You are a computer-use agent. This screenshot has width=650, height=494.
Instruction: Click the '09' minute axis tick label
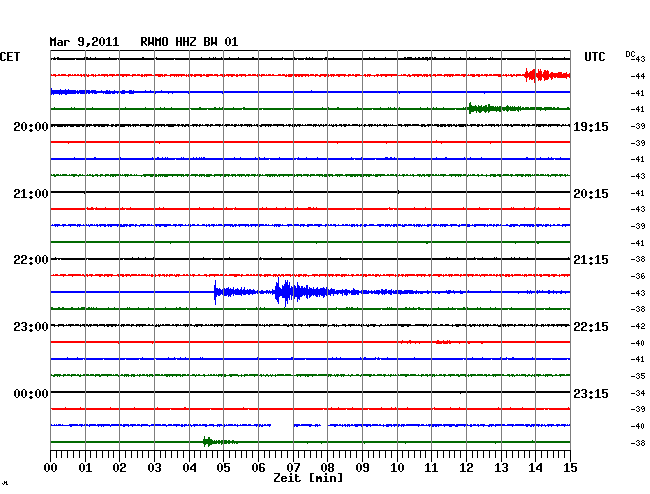(362, 468)
